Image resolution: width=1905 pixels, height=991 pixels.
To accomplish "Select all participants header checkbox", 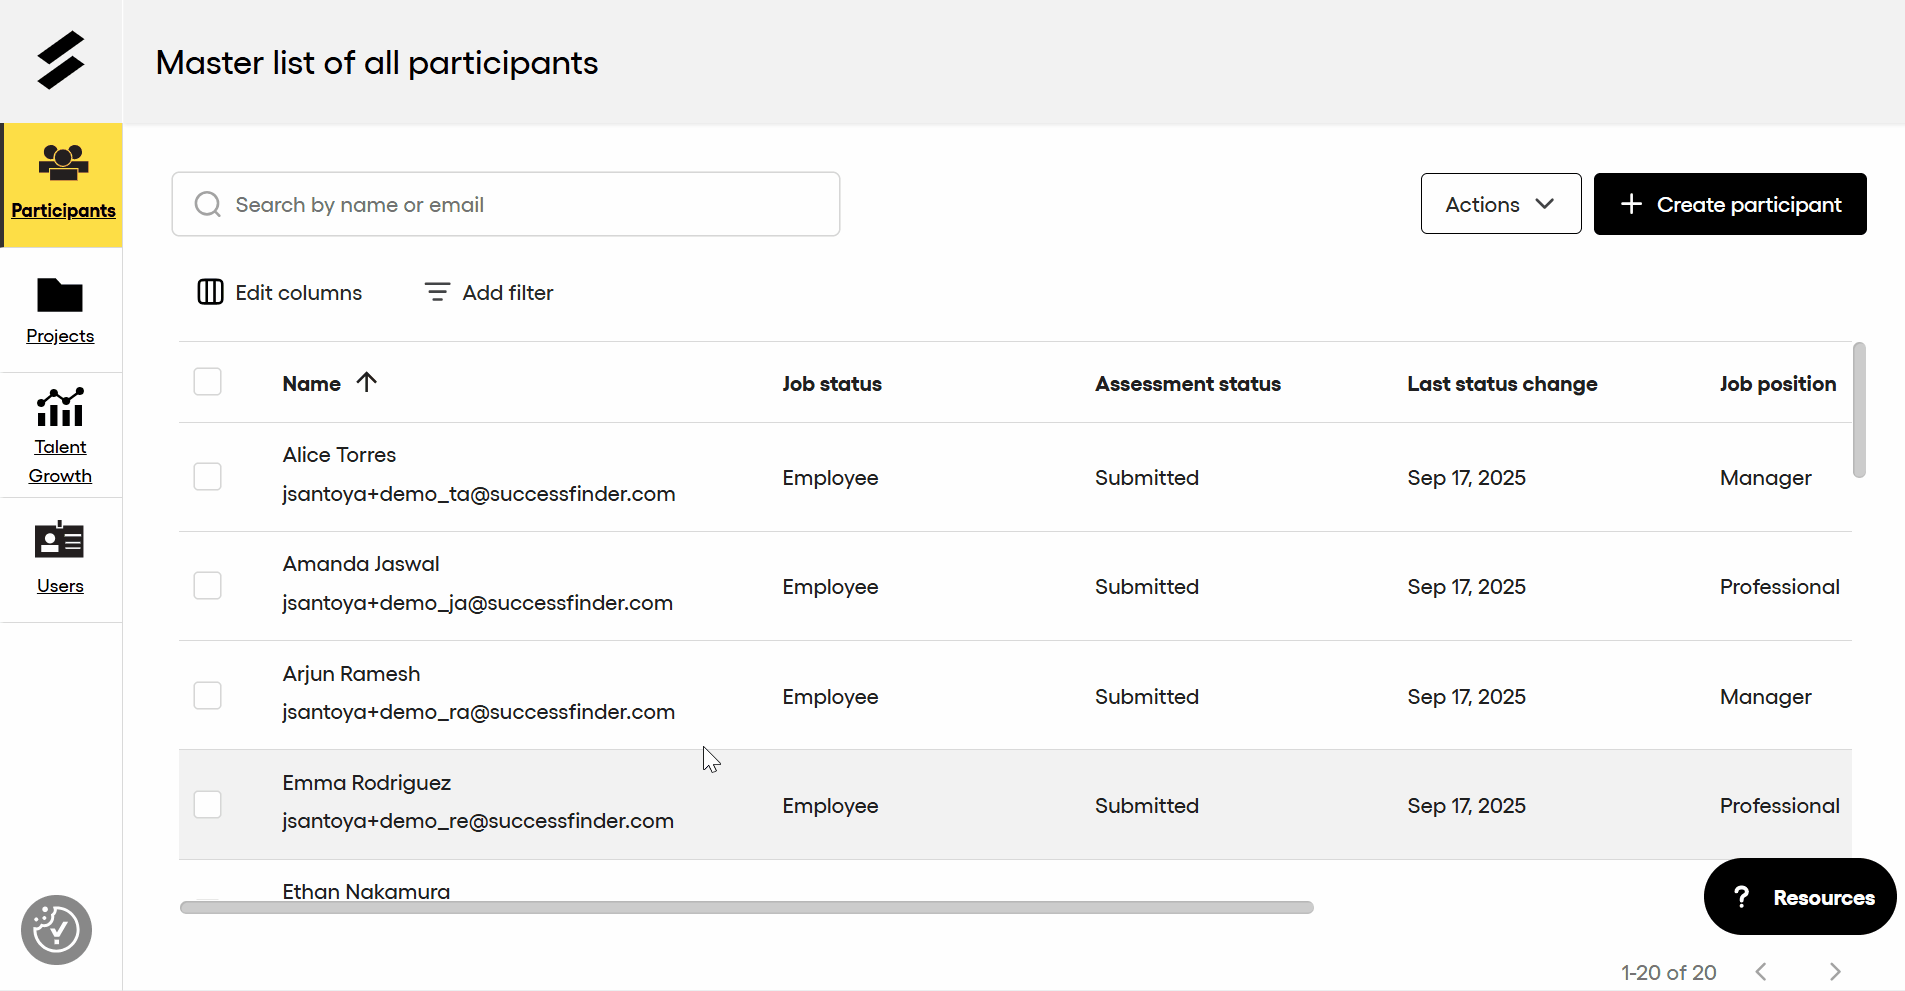I will point(207,382).
